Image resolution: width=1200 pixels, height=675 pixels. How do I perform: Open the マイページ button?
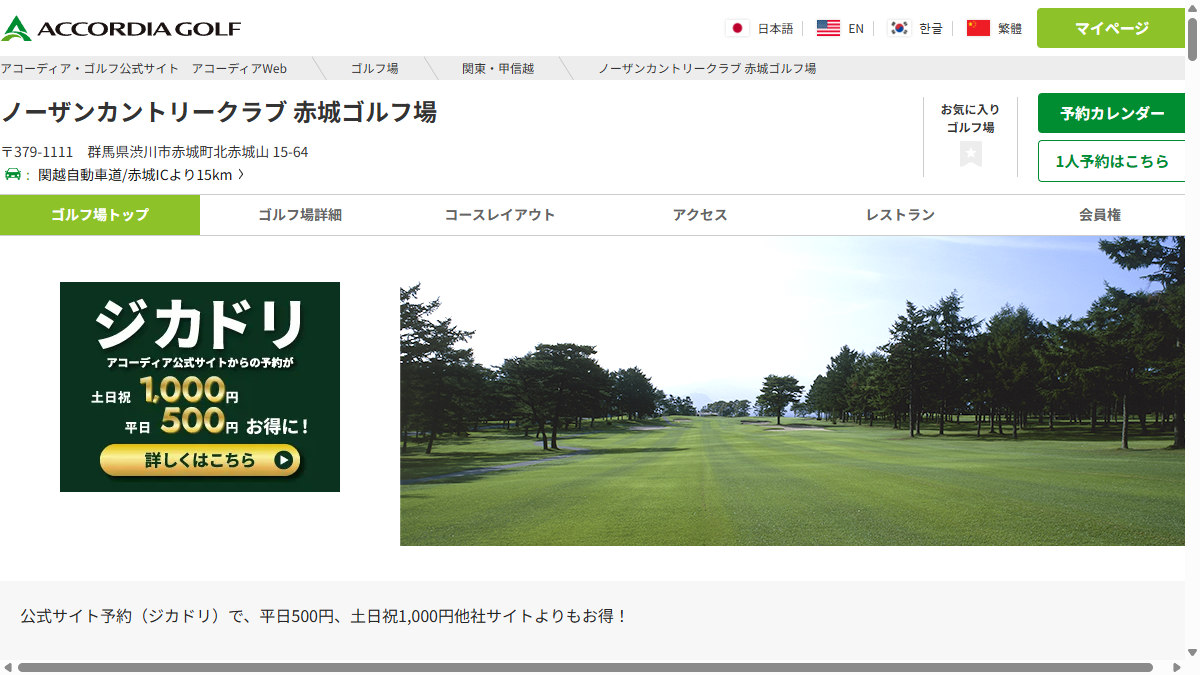(x=1111, y=28)
